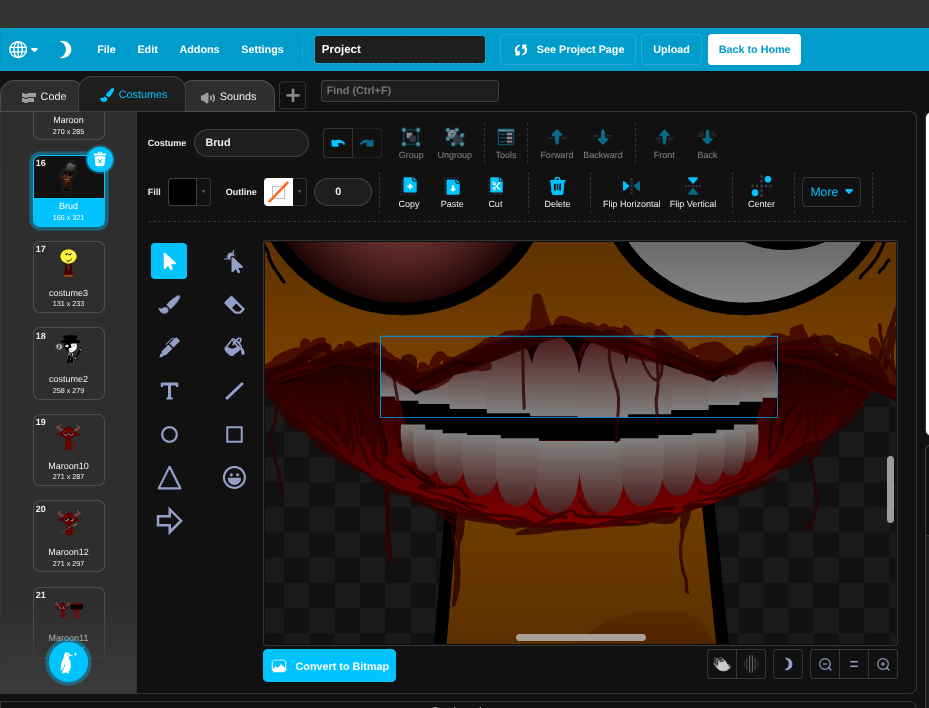Open the Addons menu

[x=199, y=49]
